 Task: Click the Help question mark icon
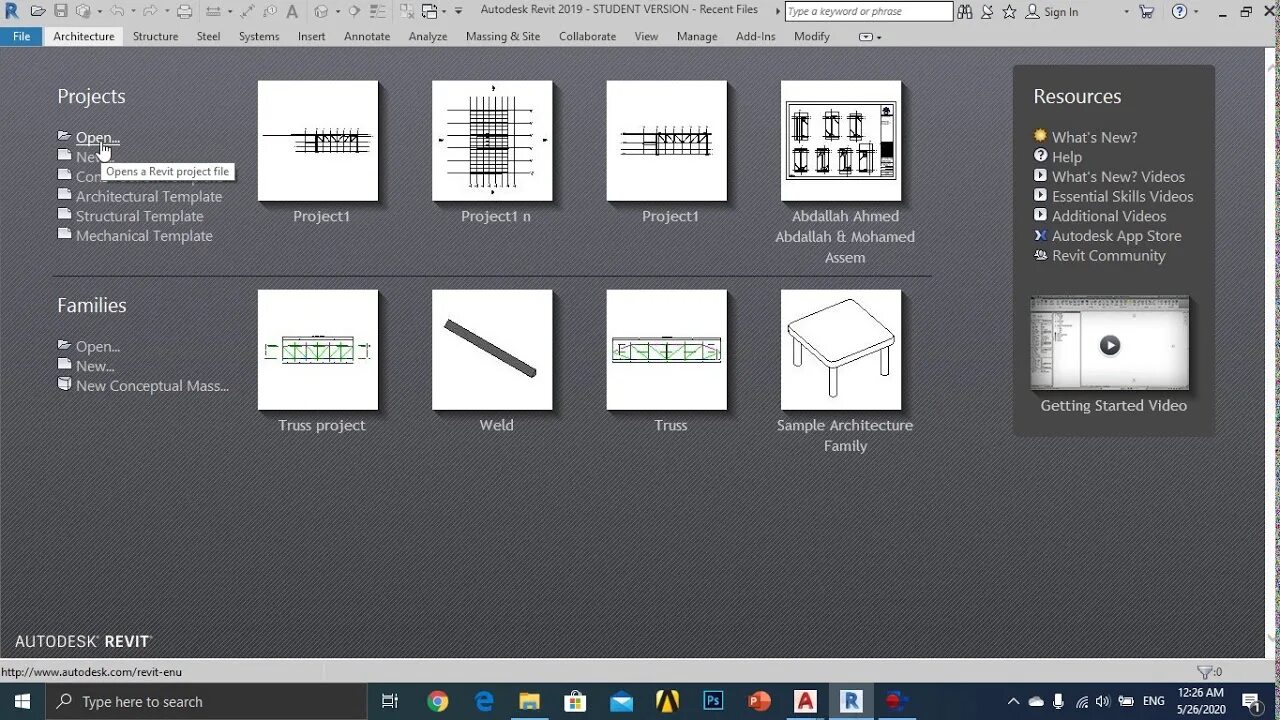click(x=1180, y=12)
